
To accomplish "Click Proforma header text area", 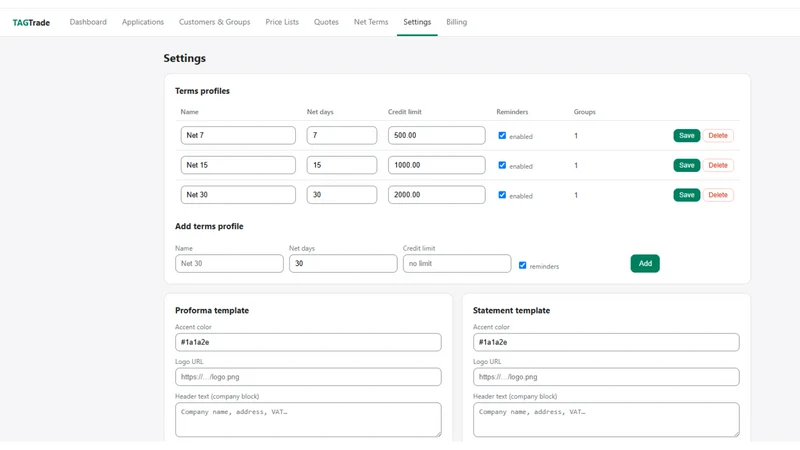I will [308, 419].
